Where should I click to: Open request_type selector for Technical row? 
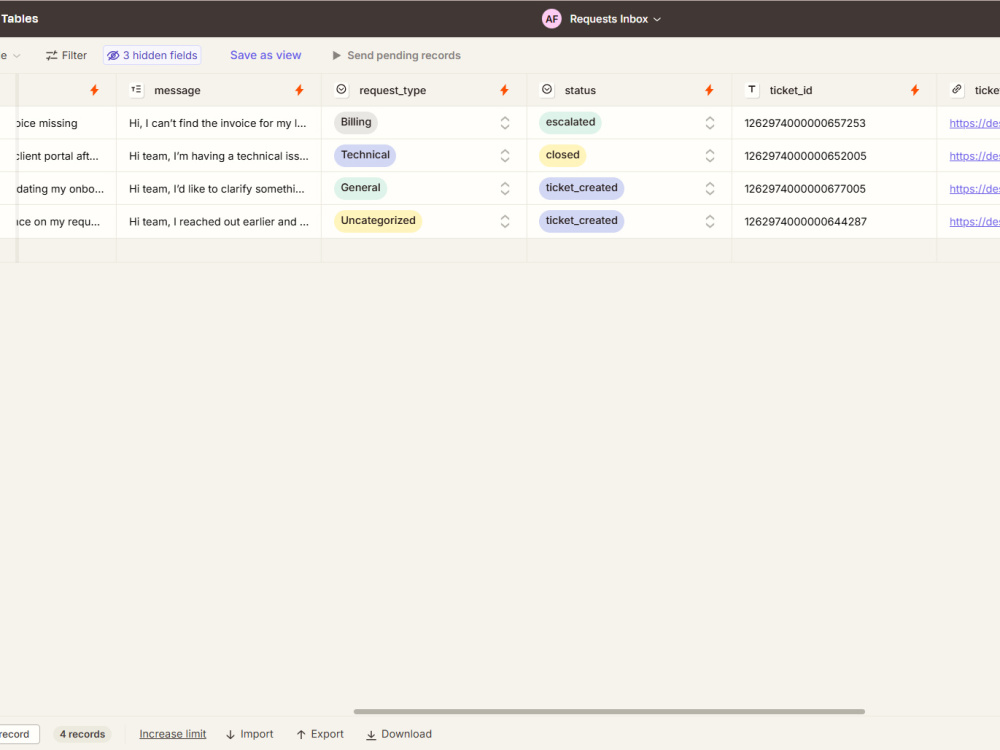pos(504,156)
